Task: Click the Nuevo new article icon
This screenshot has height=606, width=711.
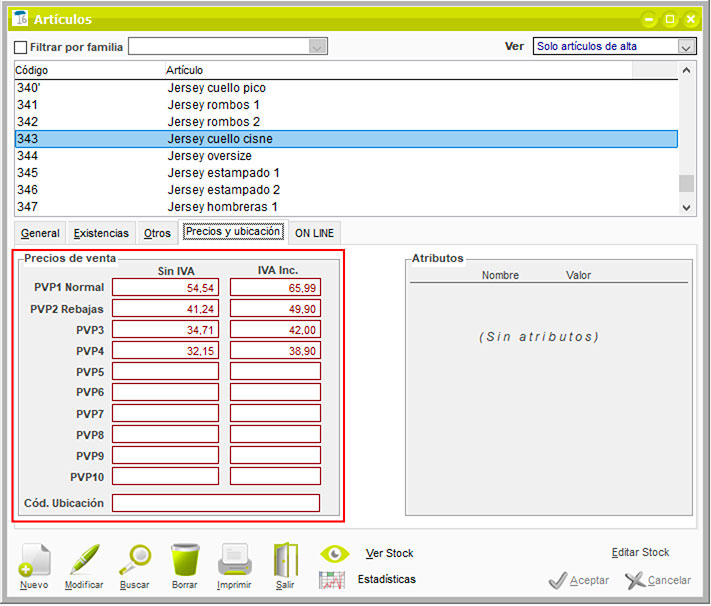Action: pyautogui.click(x=34, y=560)
